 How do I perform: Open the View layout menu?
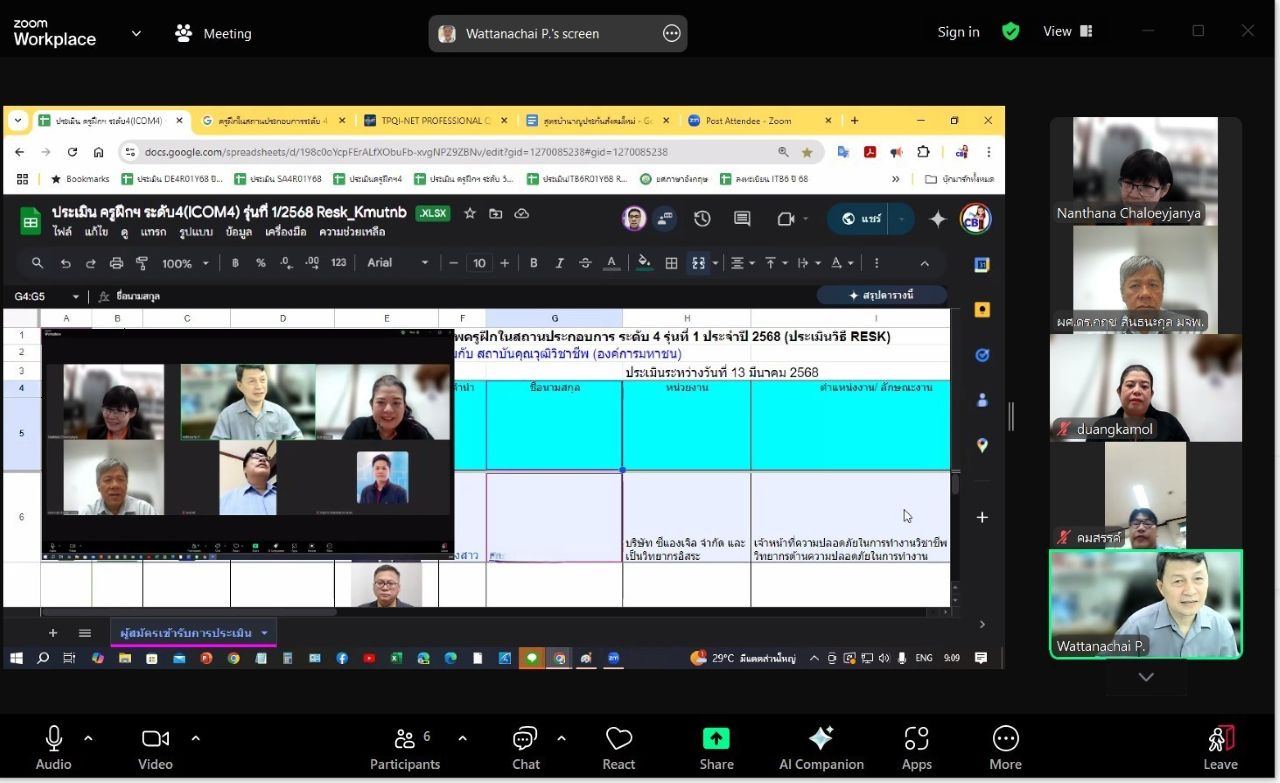point(1068,31)
